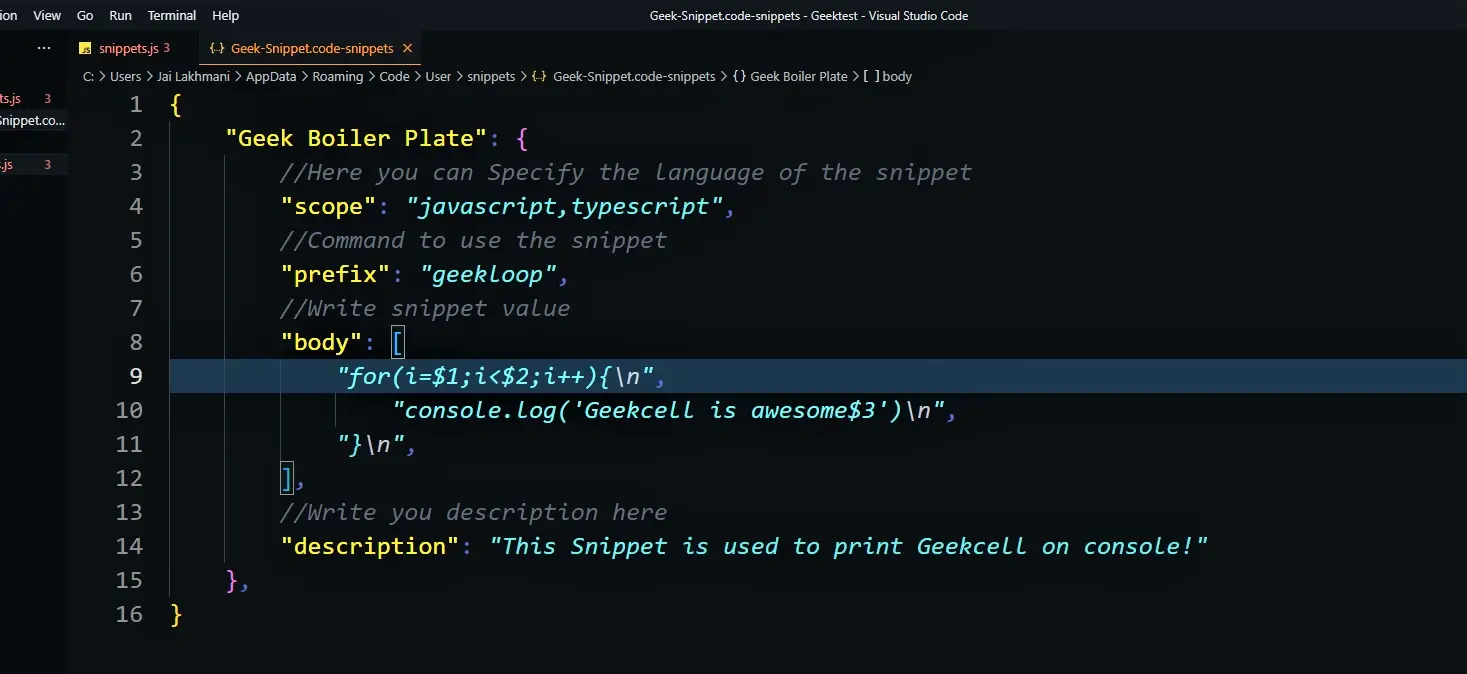The width and height of the screenshot is (1467, 674).
Task: Click the comment about snippet language on line 3
Action: click(x=626, y=172)
